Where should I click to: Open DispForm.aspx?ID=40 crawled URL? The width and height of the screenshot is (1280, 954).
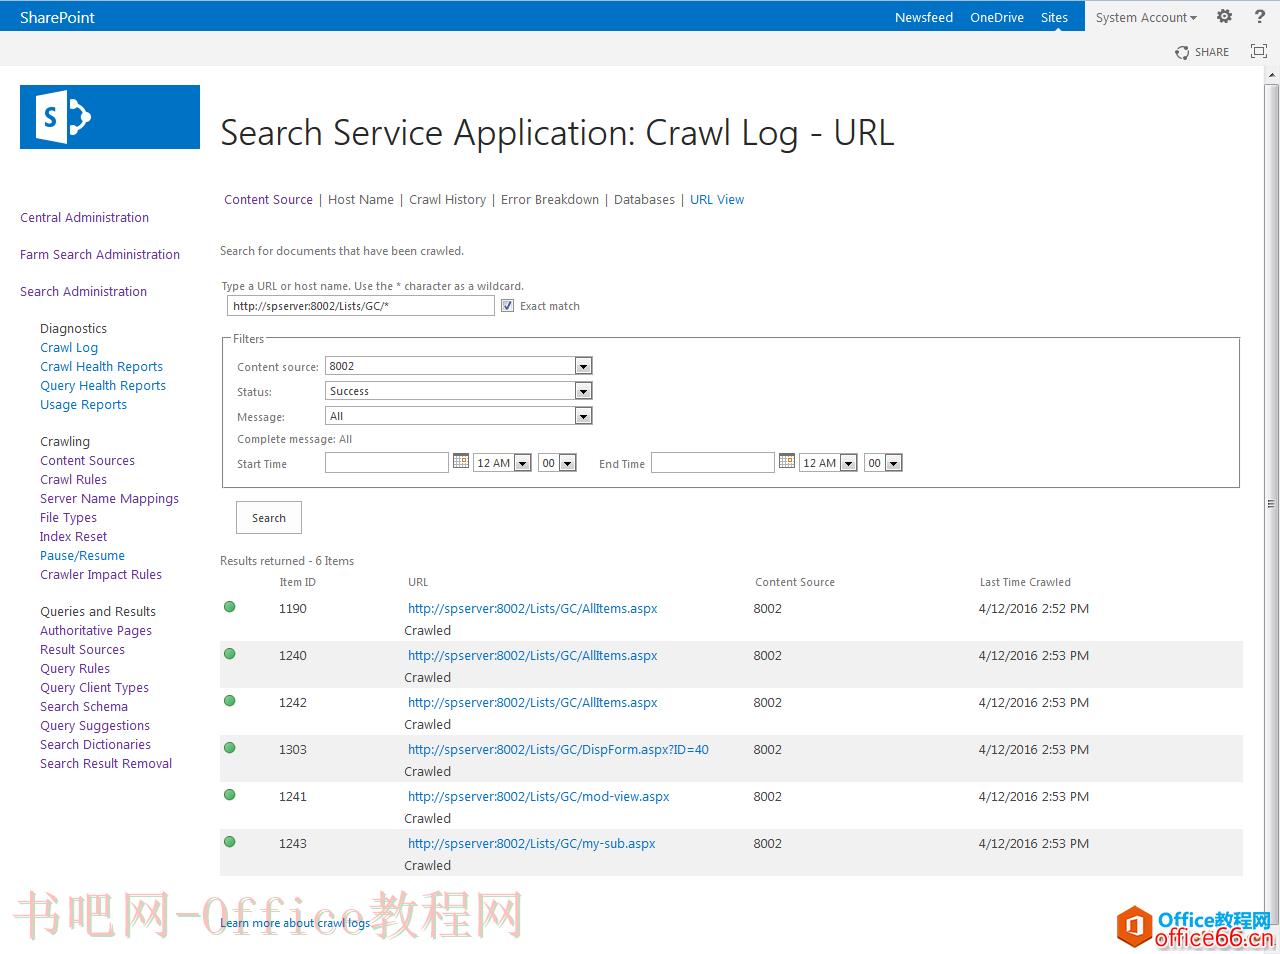coord(558,749)
